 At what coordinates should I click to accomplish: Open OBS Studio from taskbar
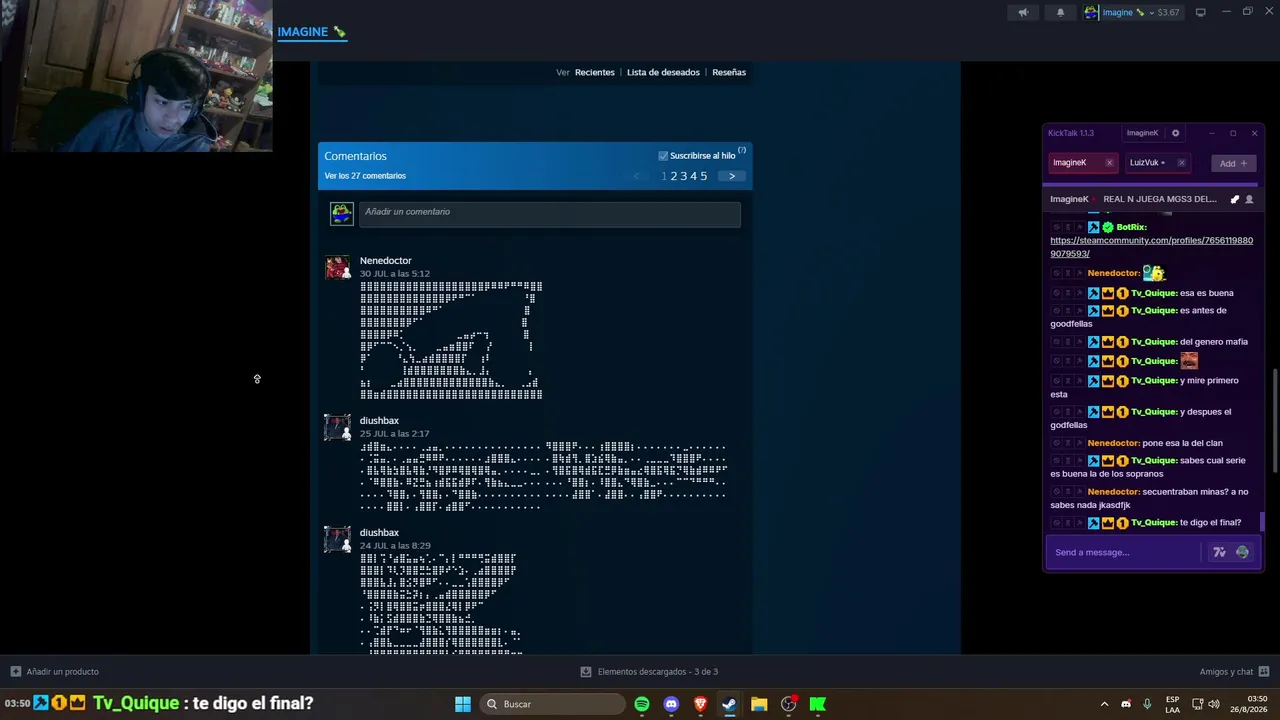[788, 704]
